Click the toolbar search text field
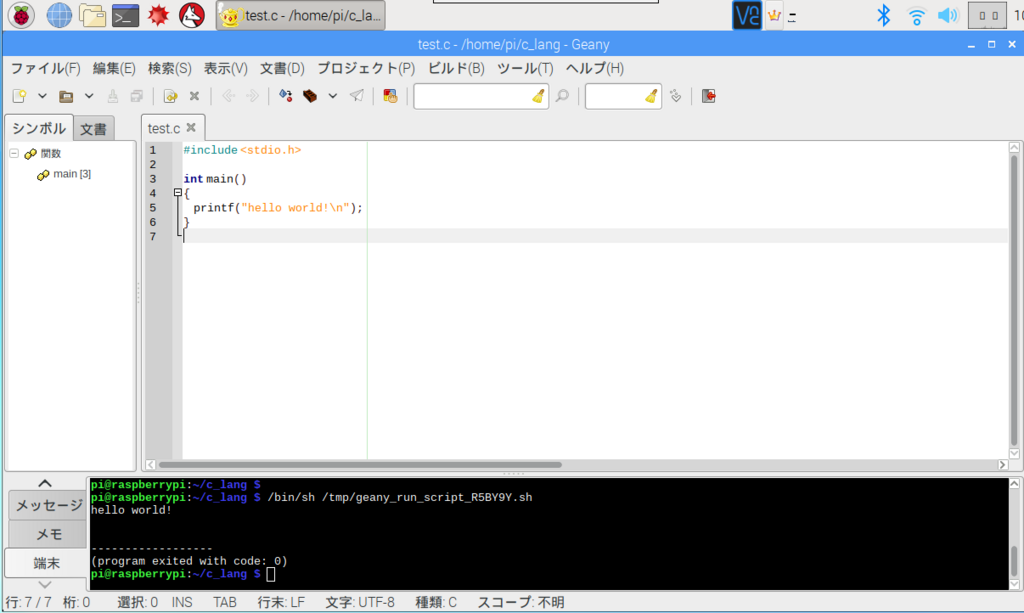Image resolution: width=1024 pixels, height=613 pixels. pyautogui.click(x=473, y=97)
